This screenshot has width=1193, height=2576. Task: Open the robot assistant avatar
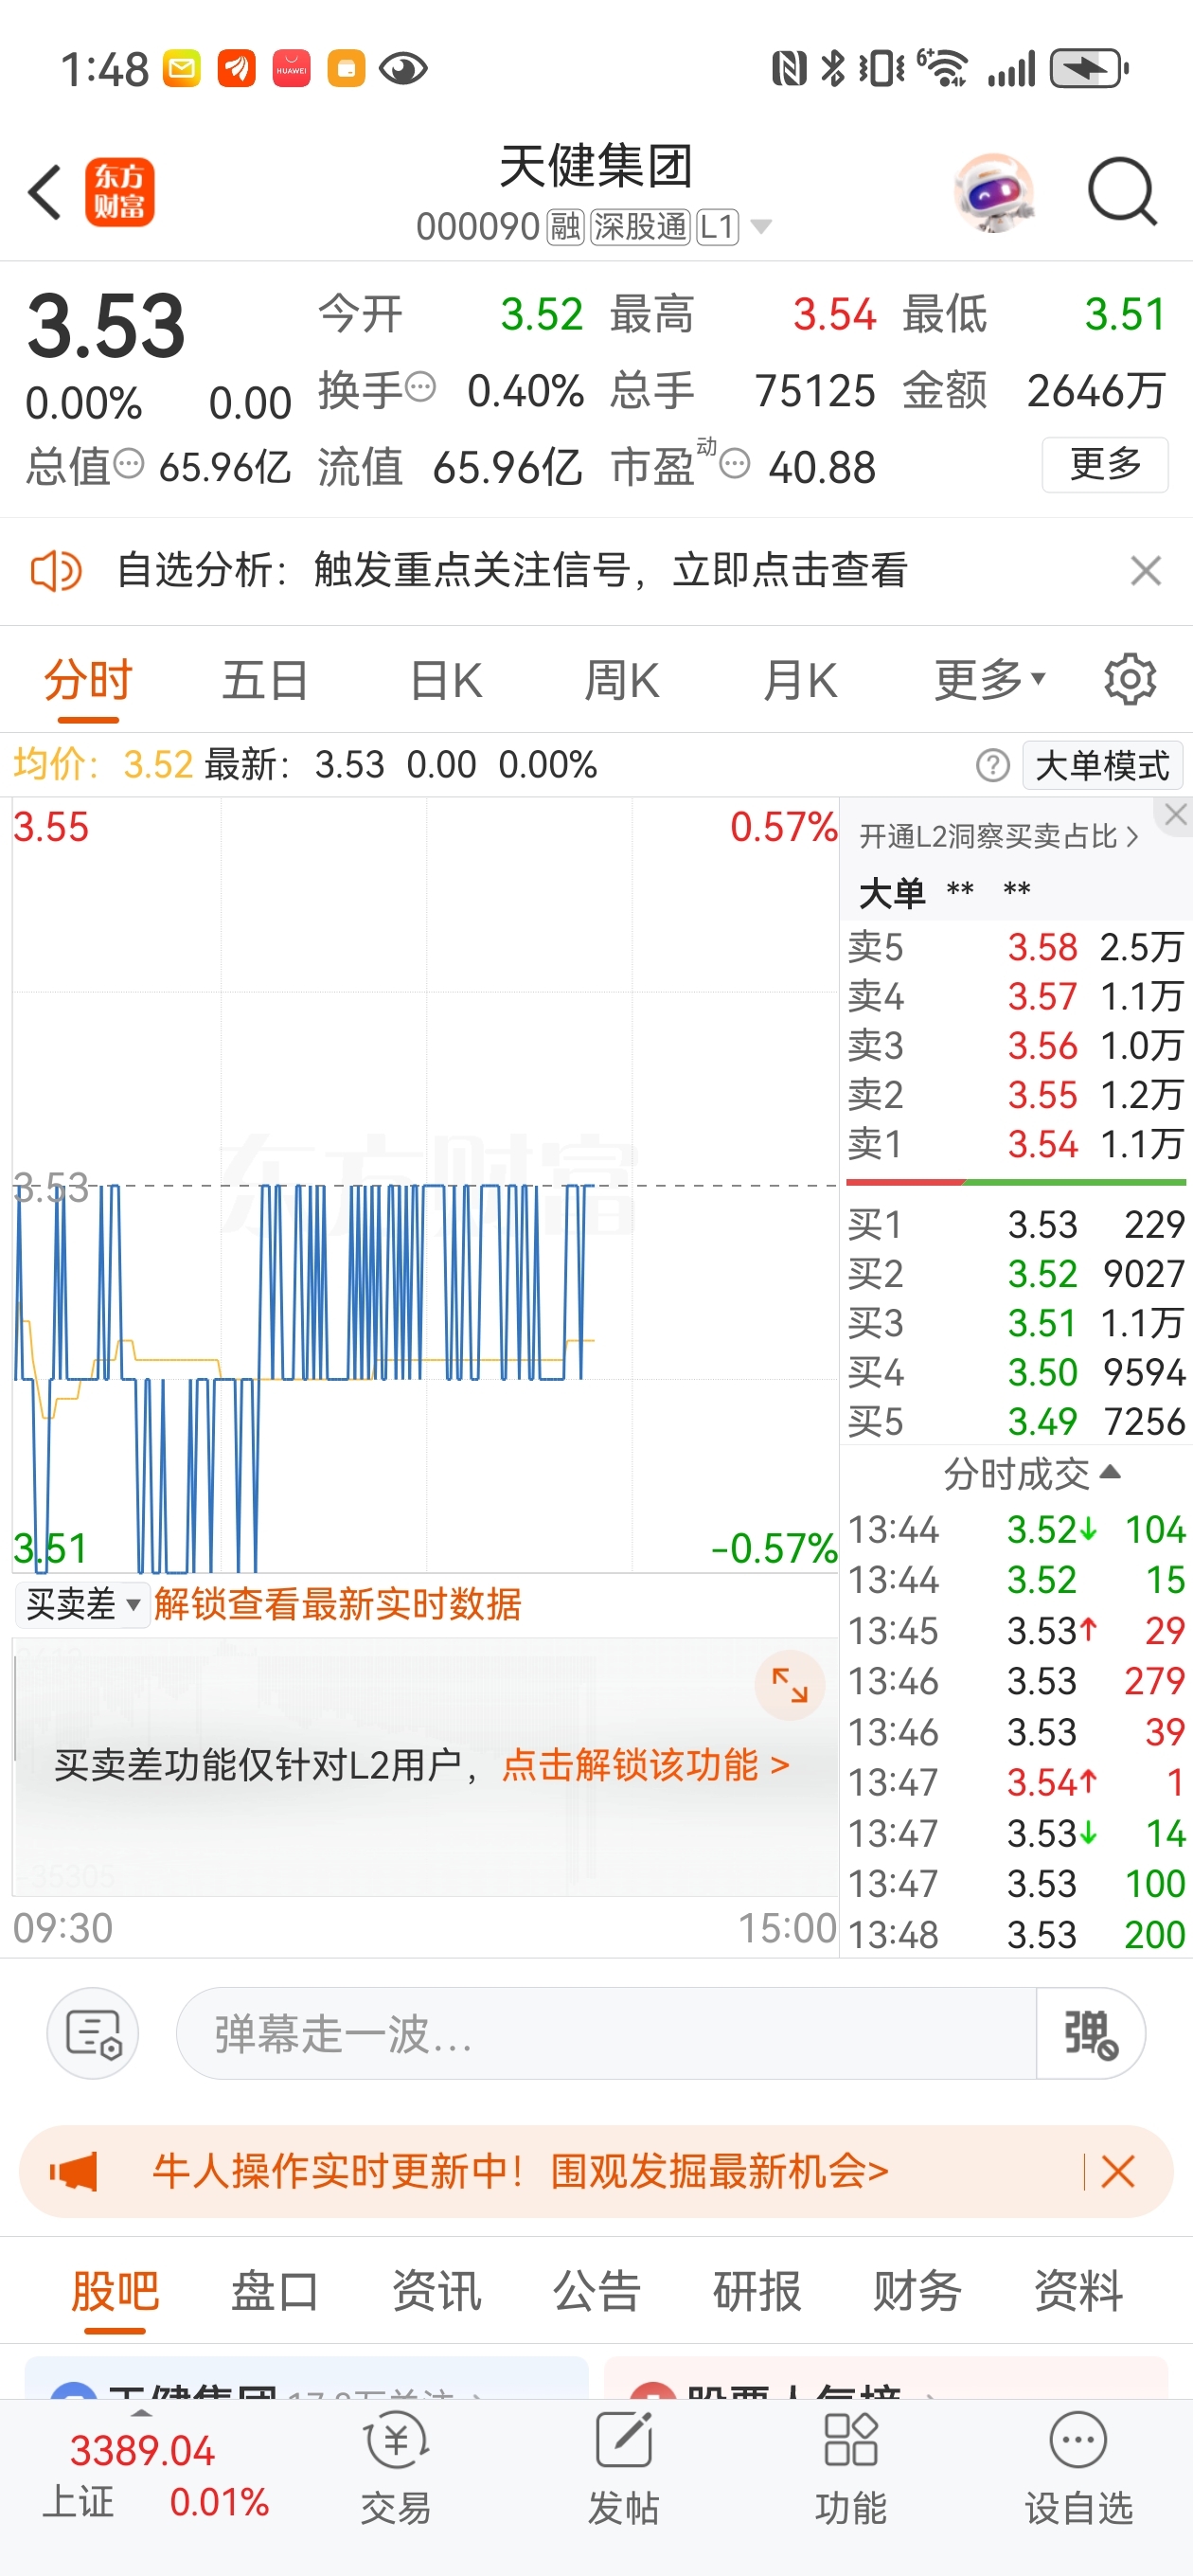click(993, 192)
